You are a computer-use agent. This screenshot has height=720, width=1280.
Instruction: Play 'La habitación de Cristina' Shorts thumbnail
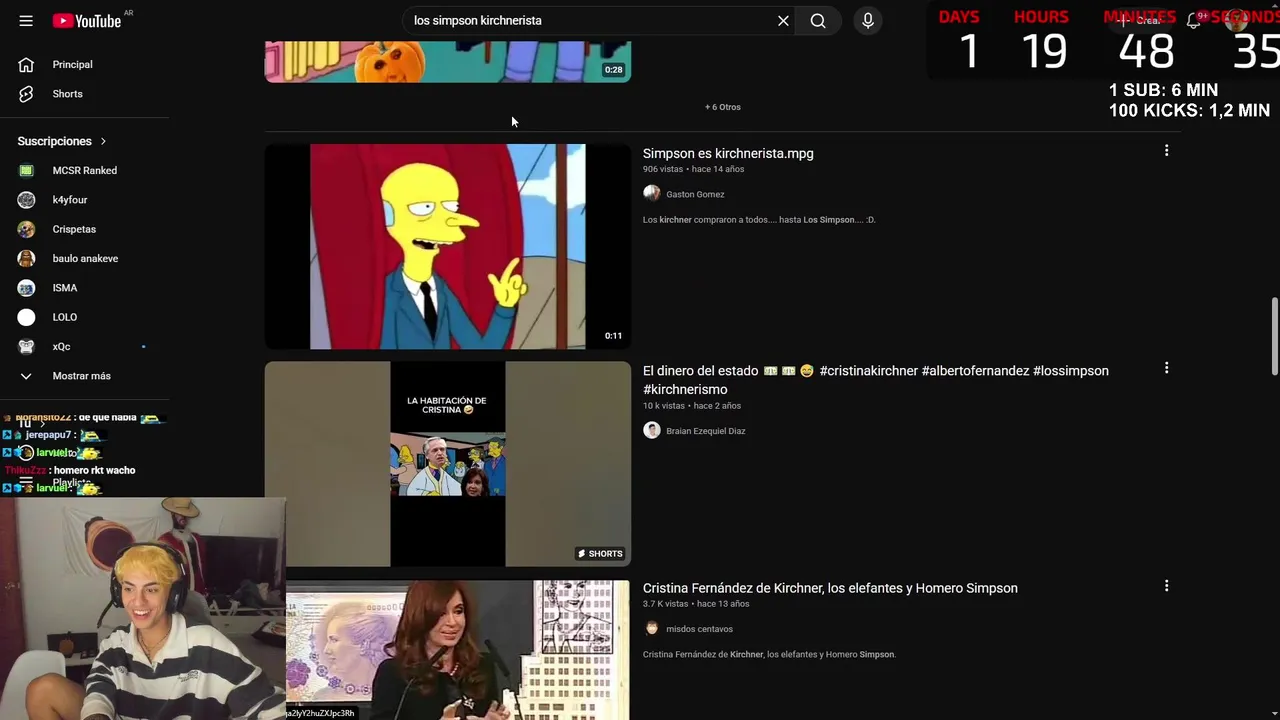448,464
